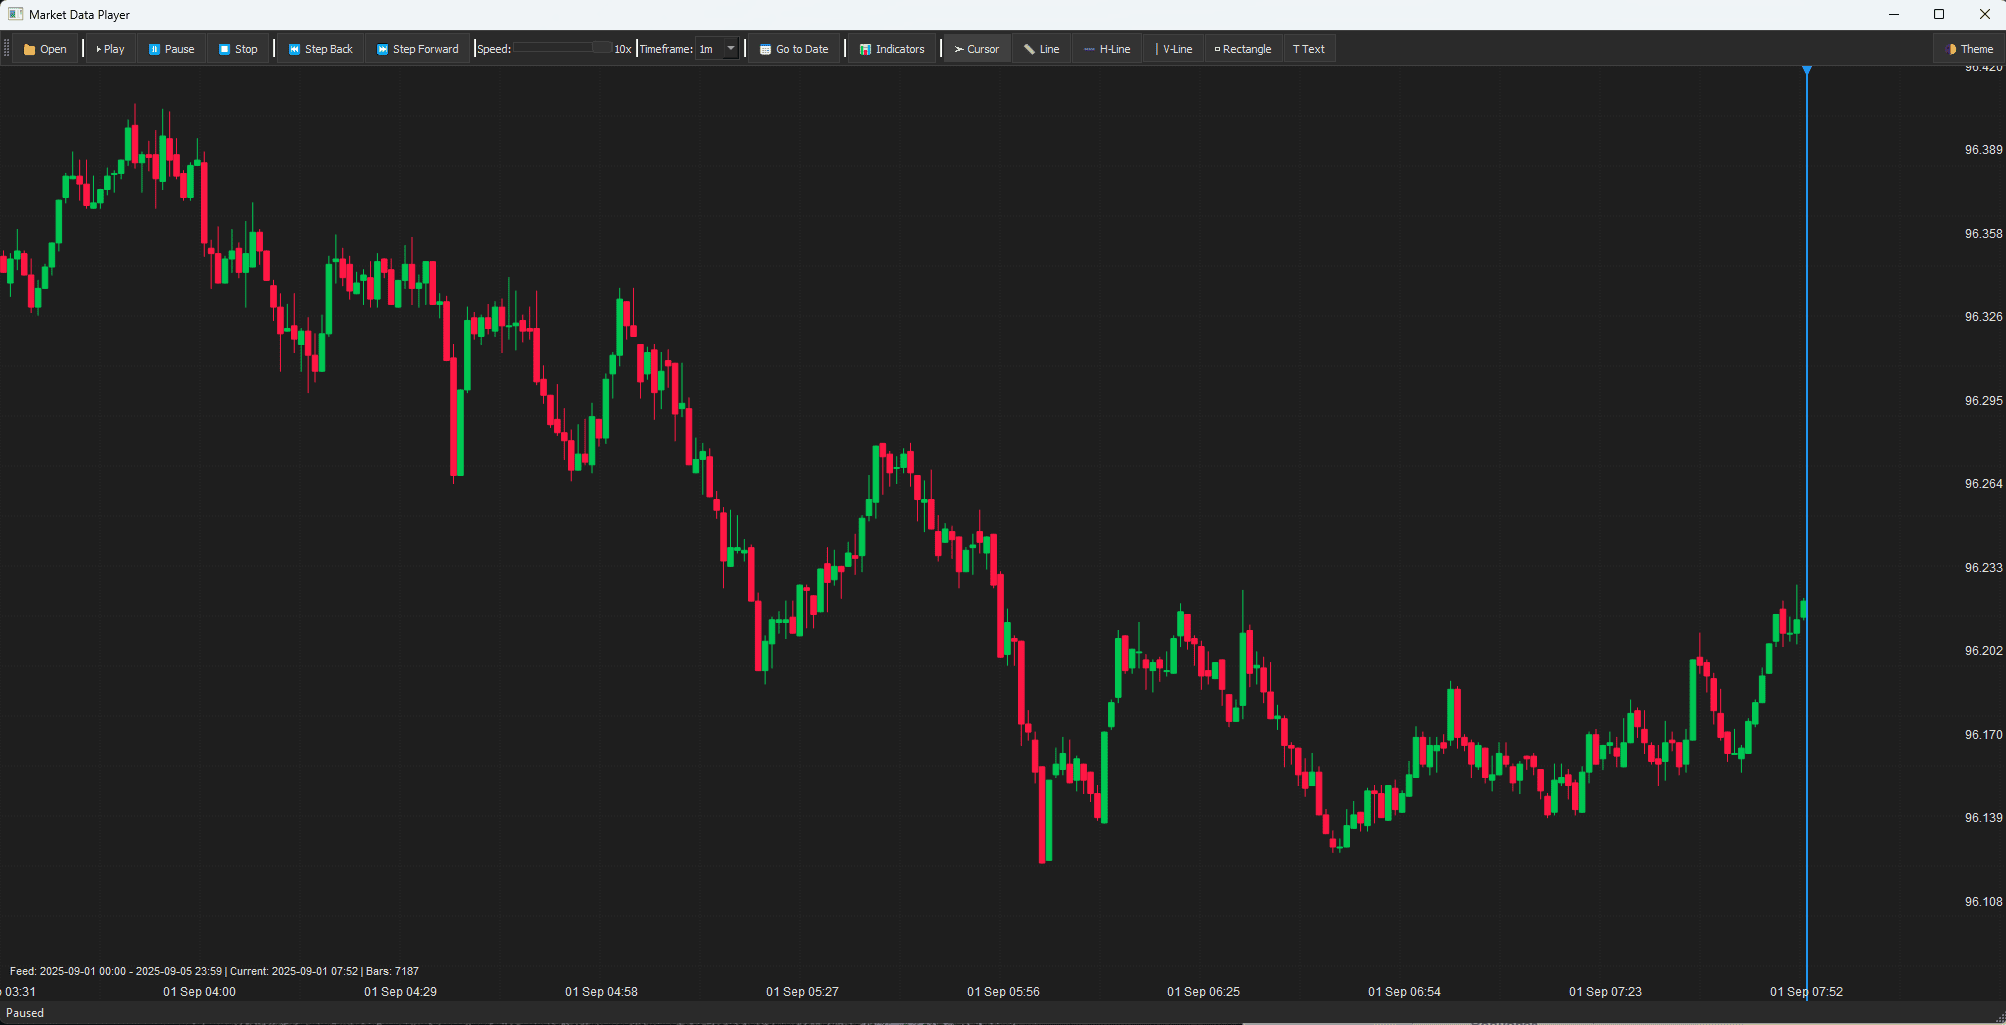This screenshot has height=1025, width=2006.
Task: Step Forward one bar
Action: tap(417, 49)
